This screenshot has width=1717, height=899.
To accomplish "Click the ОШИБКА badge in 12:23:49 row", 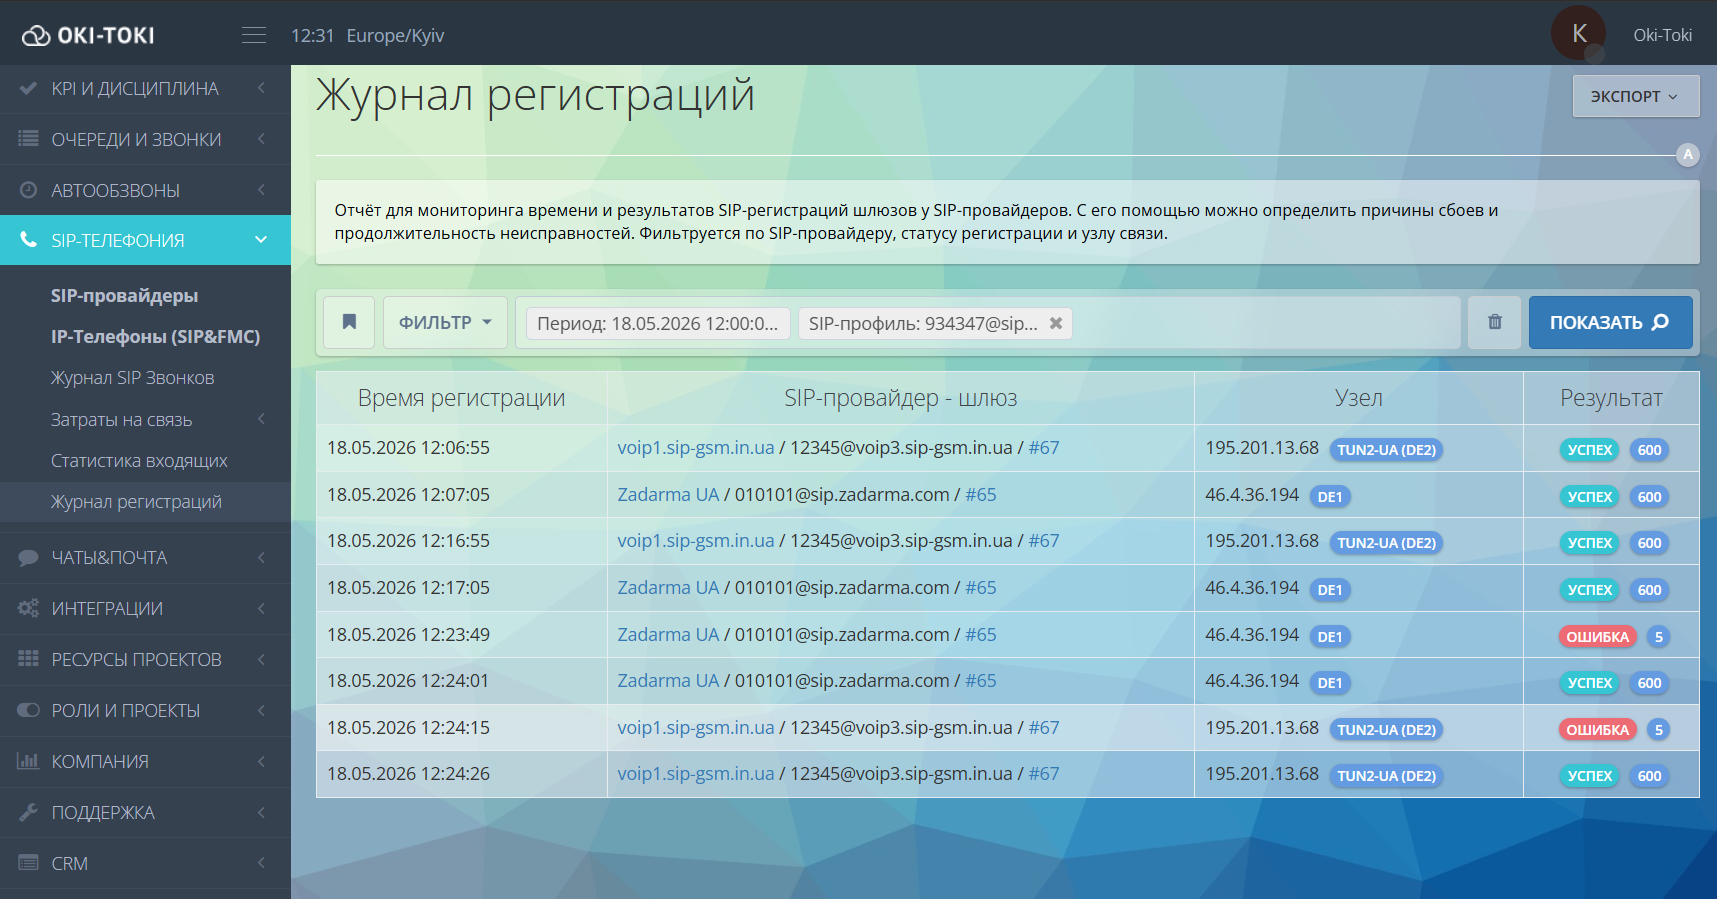I will point(1598,637).
